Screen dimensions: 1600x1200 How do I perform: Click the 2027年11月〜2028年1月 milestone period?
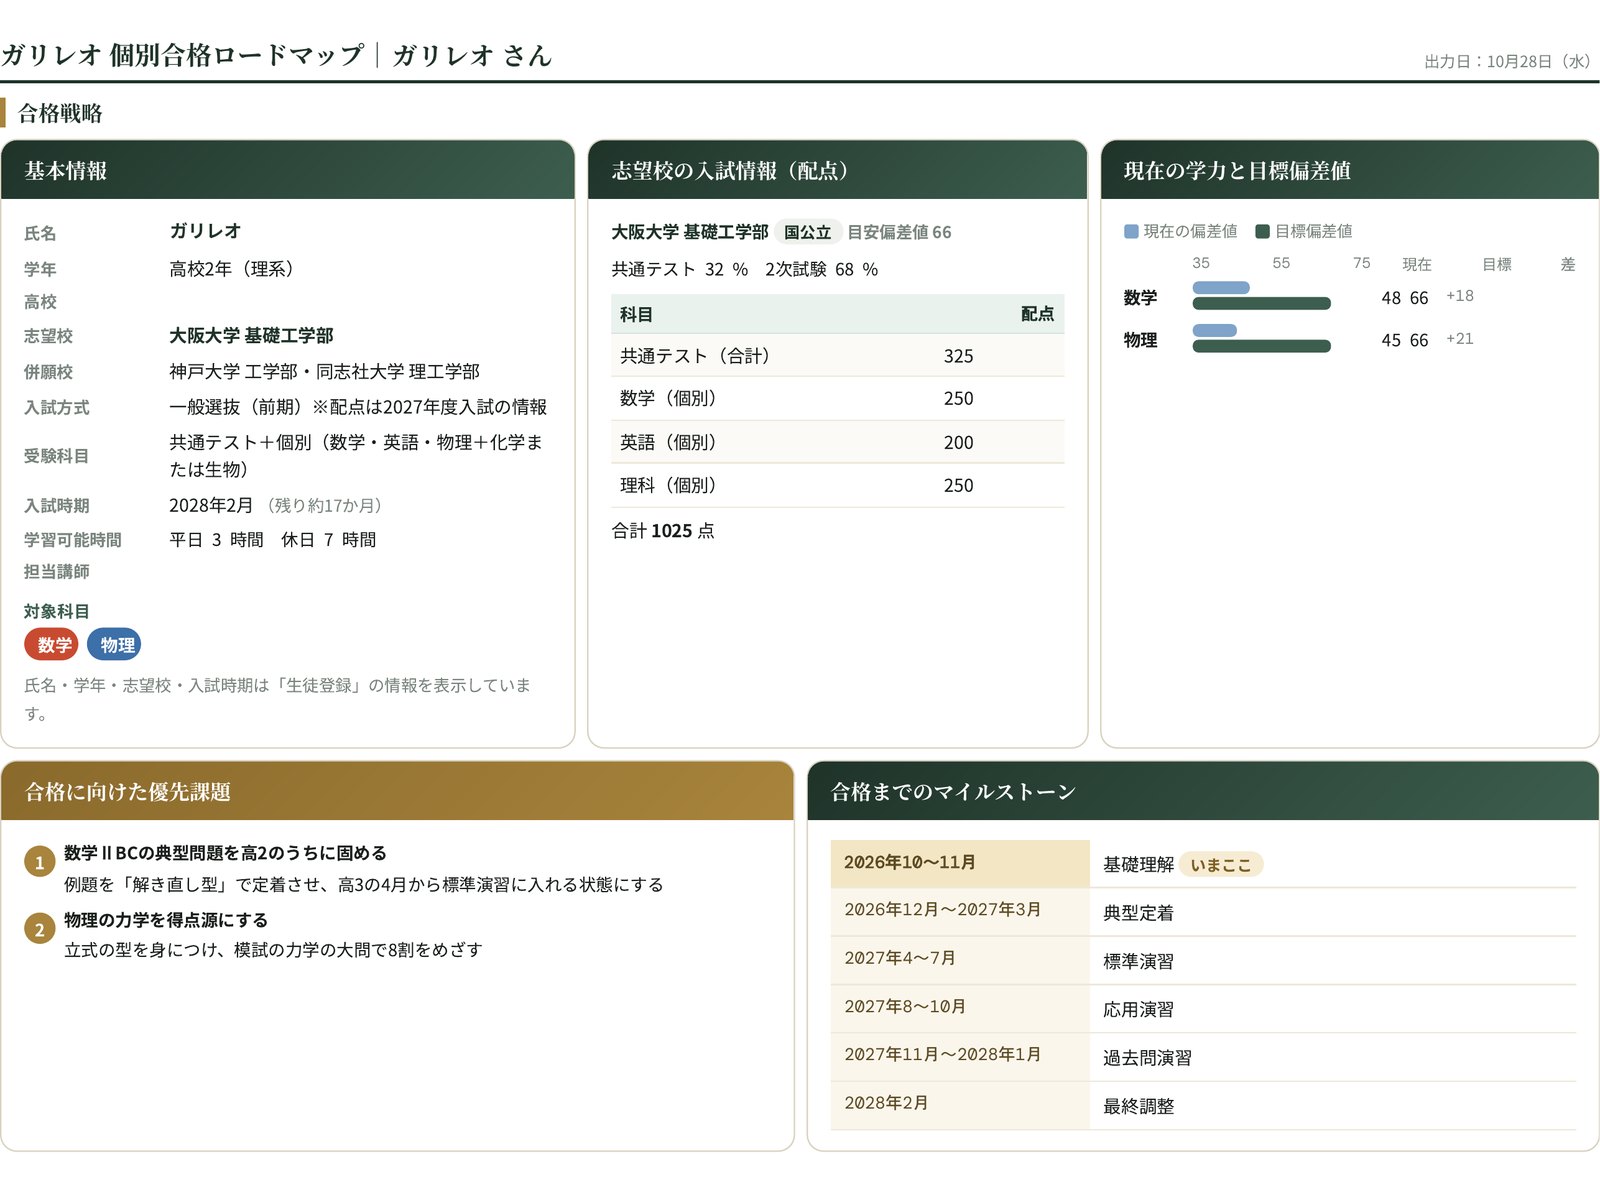(943, 1055)
